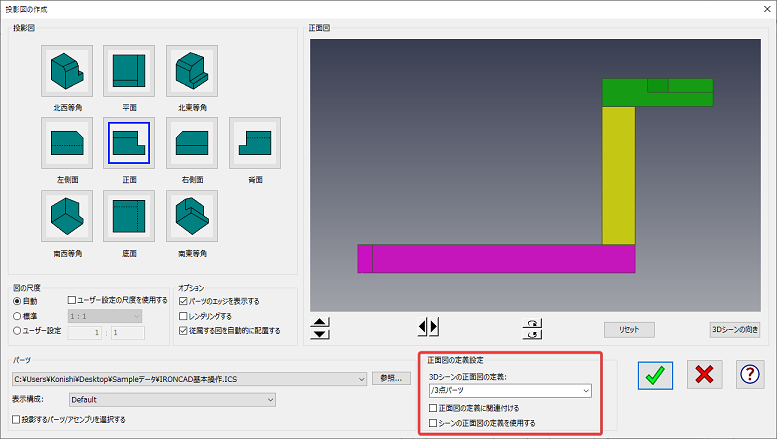Uncheck 従属する図を自動的に配置する option

183,330
